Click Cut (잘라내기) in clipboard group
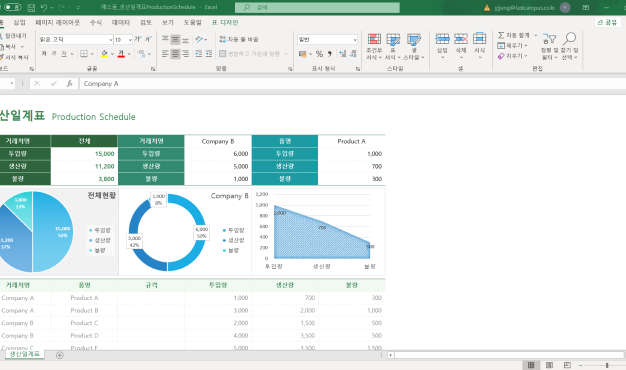The height and width of the screenshot is (370, 626). point(14,36)
